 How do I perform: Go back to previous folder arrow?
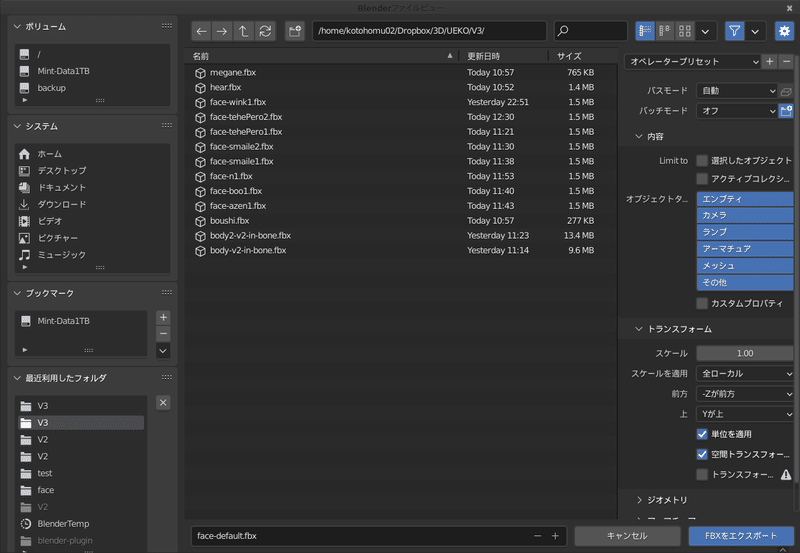tap(201, 31)
